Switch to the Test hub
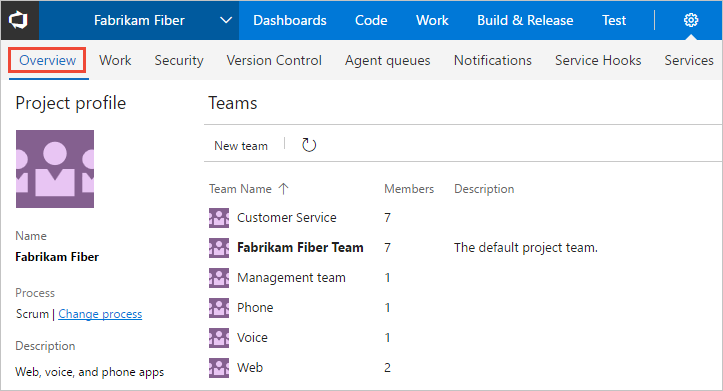Screen dimensions: 723x391 [x=614, y=20]
